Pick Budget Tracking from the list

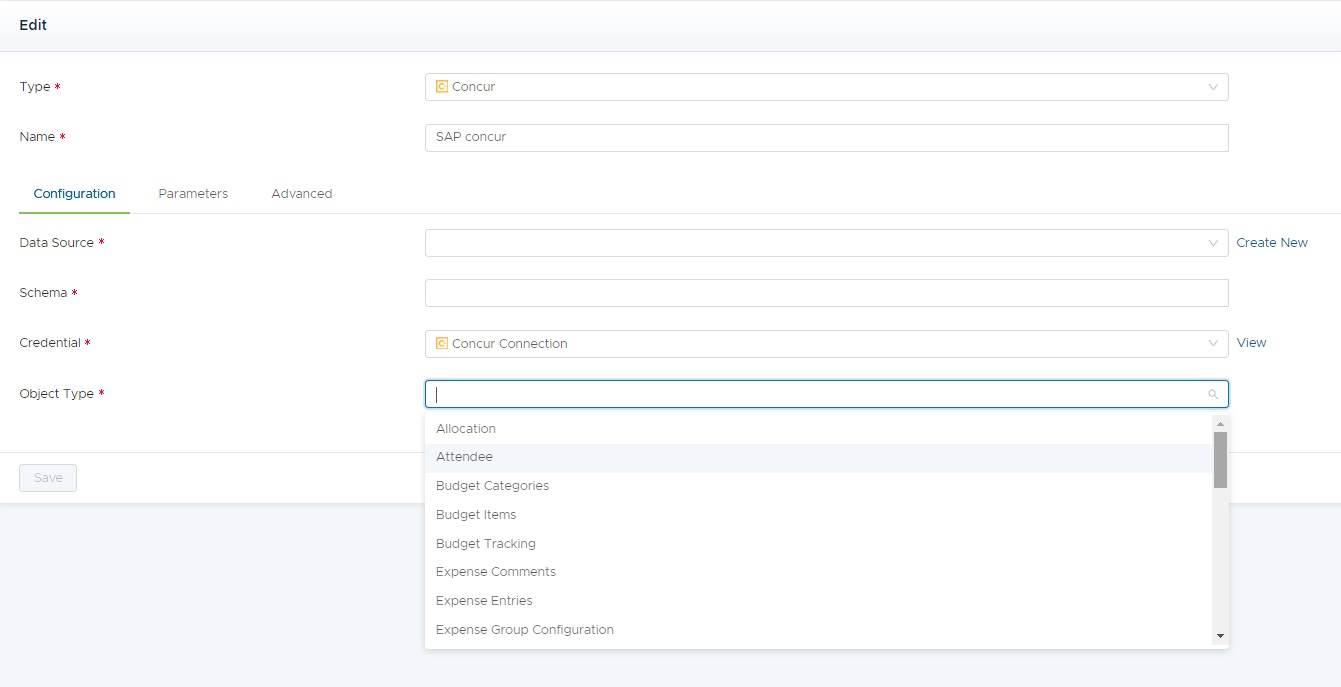tap(486, 544)
